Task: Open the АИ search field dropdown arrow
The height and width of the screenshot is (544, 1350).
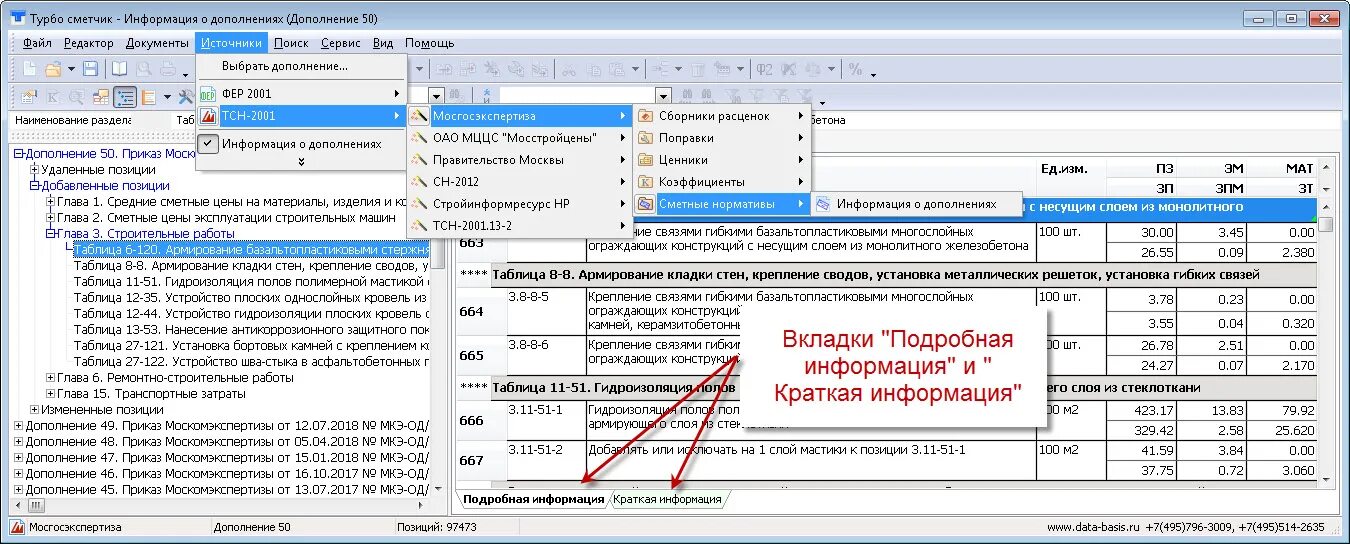Action: 661,97
